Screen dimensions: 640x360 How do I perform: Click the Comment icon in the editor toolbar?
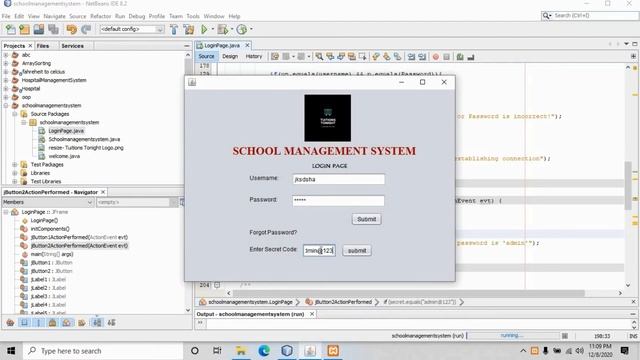460,57
